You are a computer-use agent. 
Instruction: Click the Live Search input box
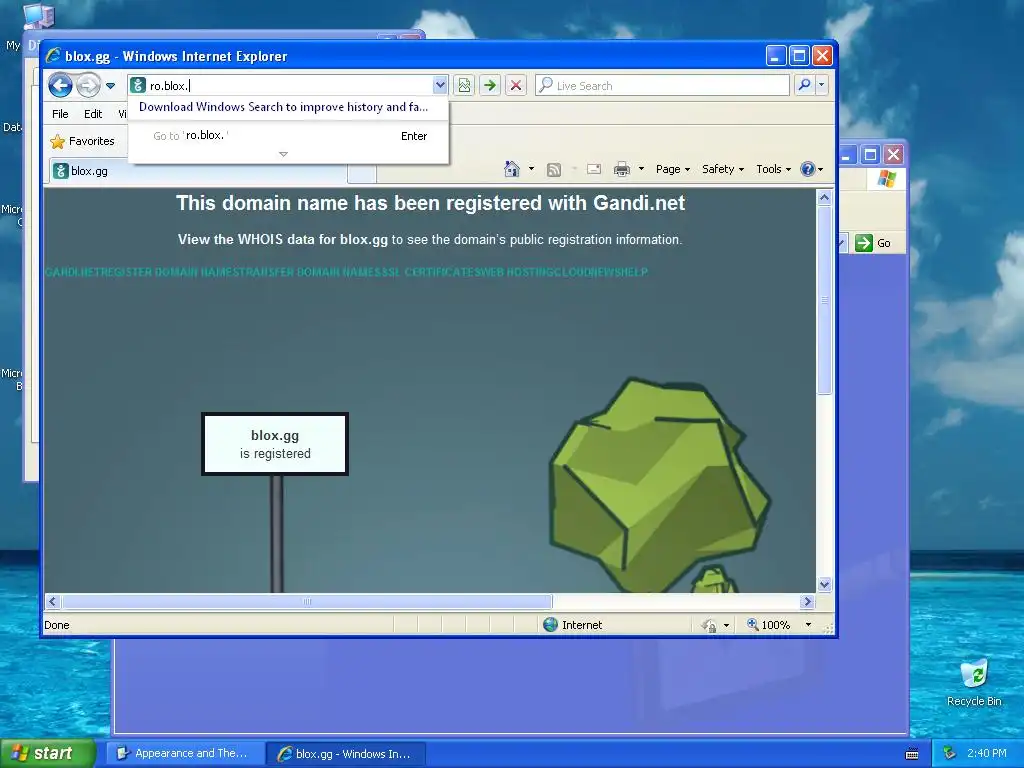[x=662, y=85]
